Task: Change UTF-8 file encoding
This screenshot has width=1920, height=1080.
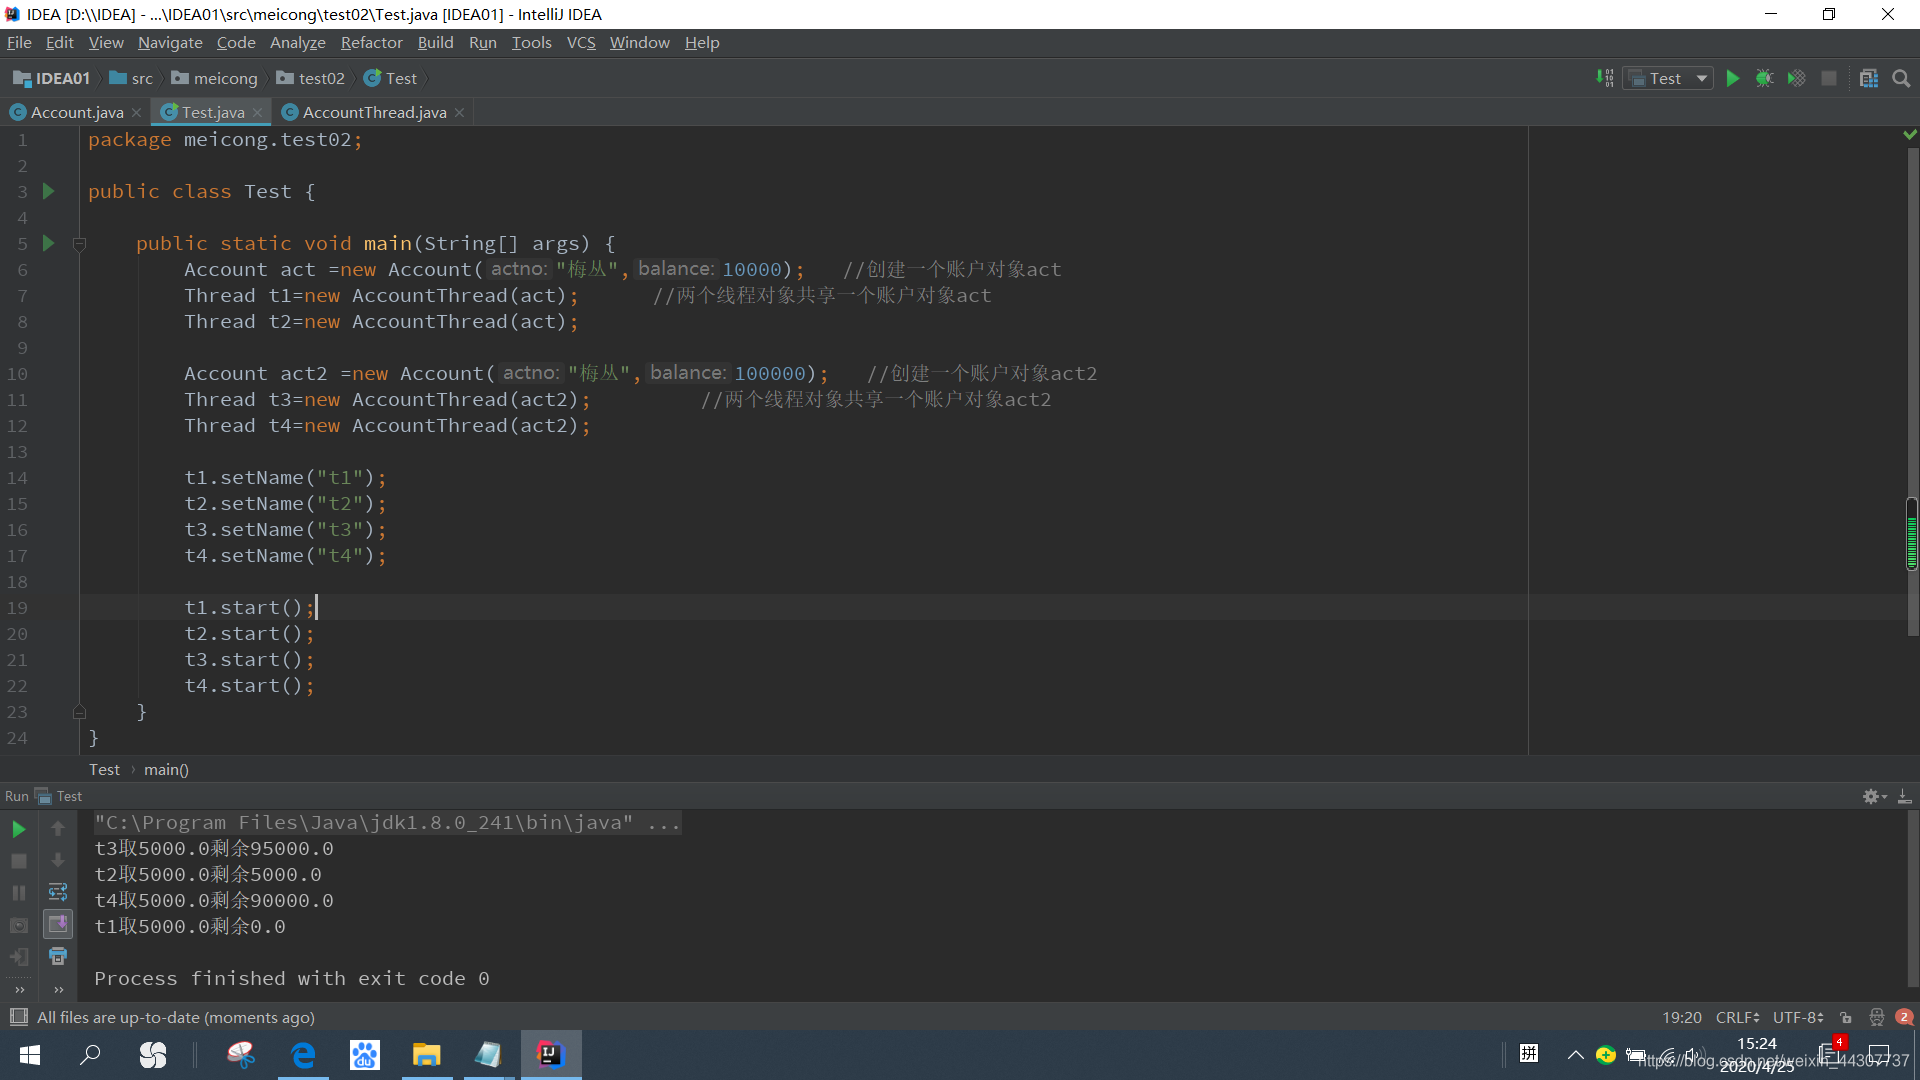Action: 1798,1017
